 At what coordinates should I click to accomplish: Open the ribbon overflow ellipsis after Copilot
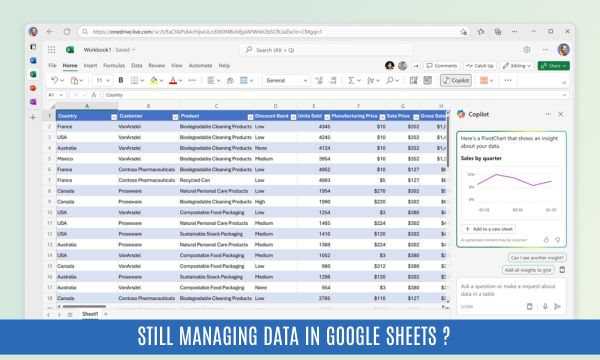coord(508,80)
